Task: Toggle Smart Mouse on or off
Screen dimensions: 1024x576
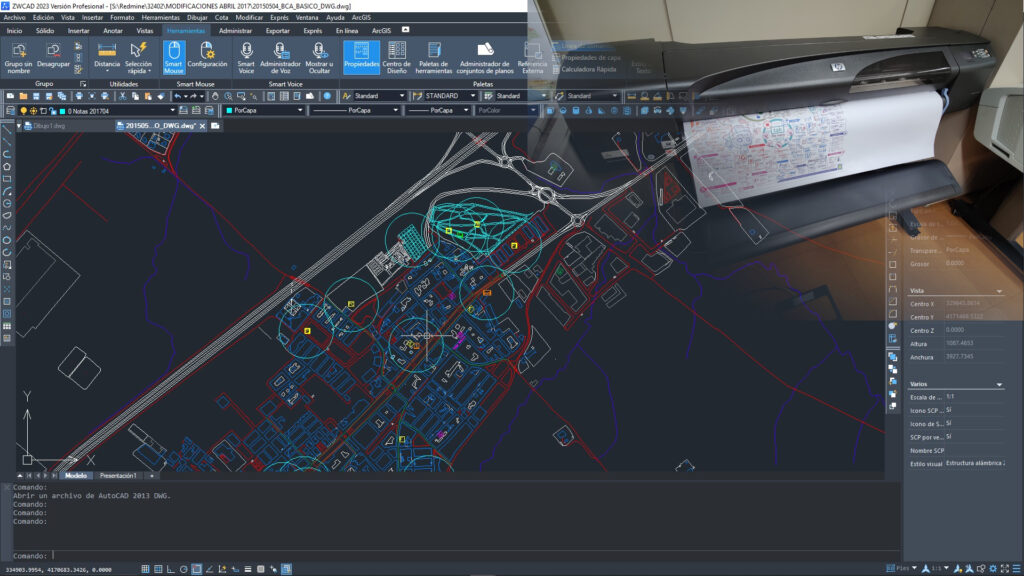Action: coord(173,57)
